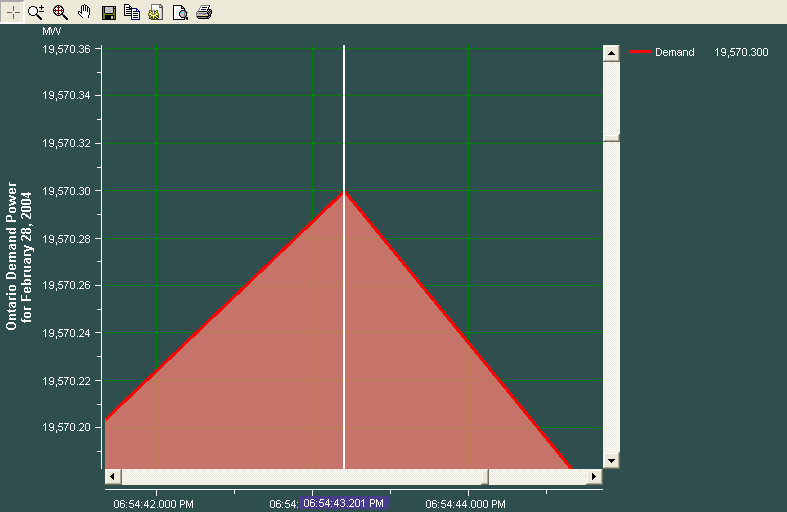The height and width of the screenshot is (512, 787).
Task: Click the highlighted 06:54:43.201 PM cursor time label
Action: click(x=343, y=503)
